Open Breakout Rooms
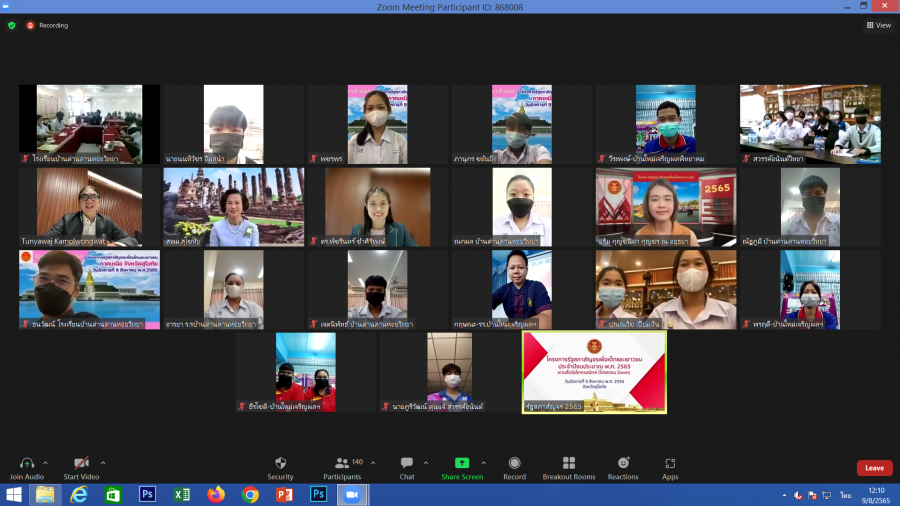The height and width of the screenshot is (506, 900). 569,463
